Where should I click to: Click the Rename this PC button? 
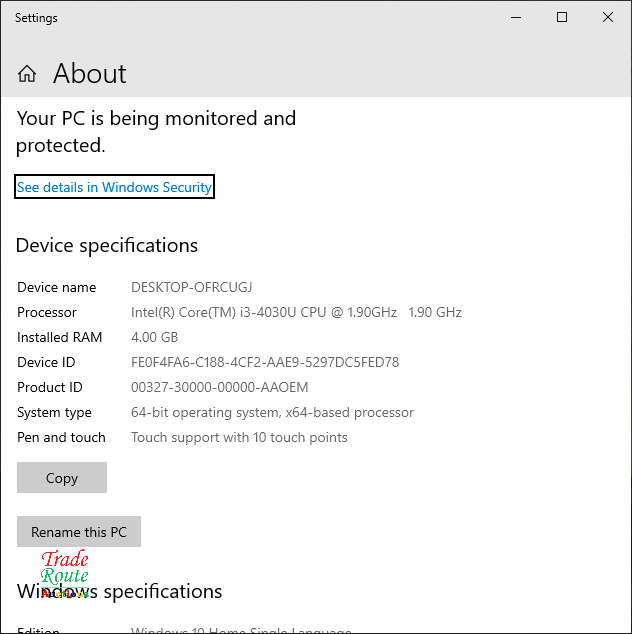(79, 532)
